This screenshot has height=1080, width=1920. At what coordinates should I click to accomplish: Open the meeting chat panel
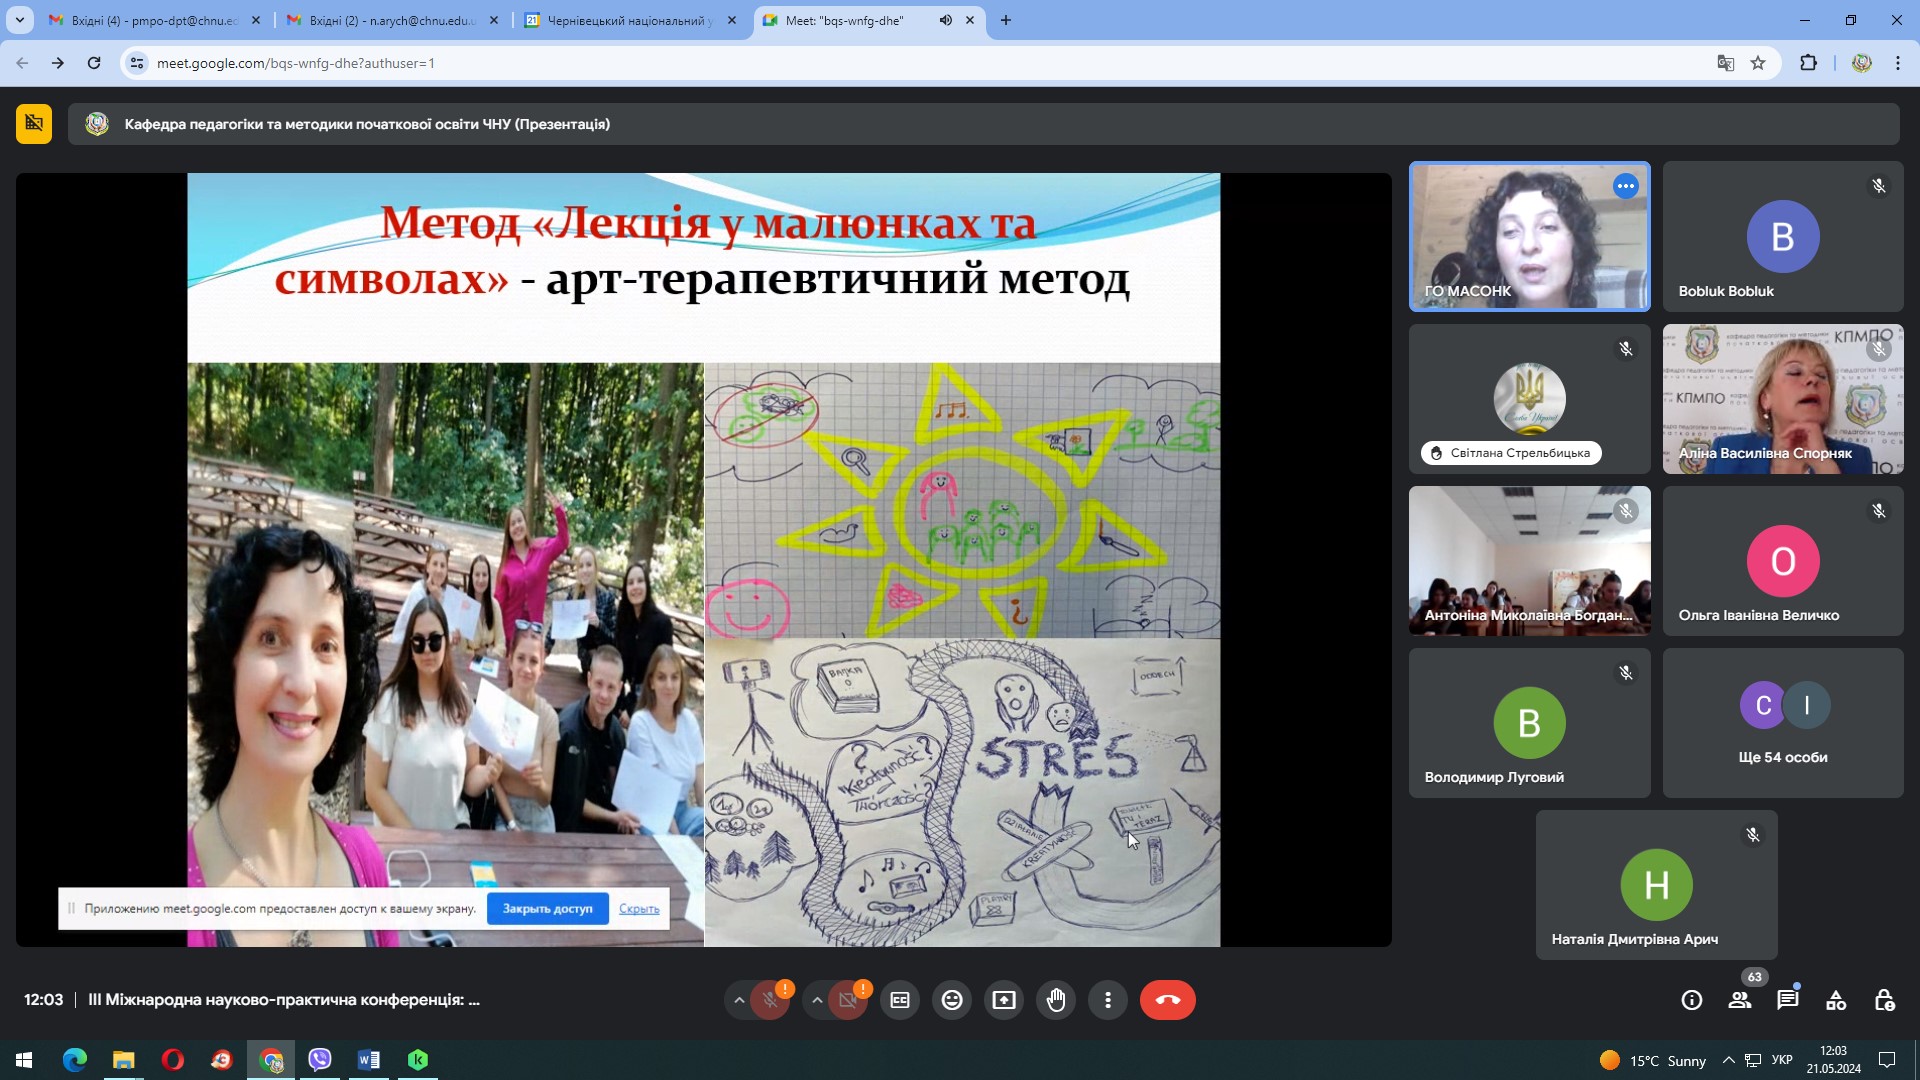coord(1787,1000)
